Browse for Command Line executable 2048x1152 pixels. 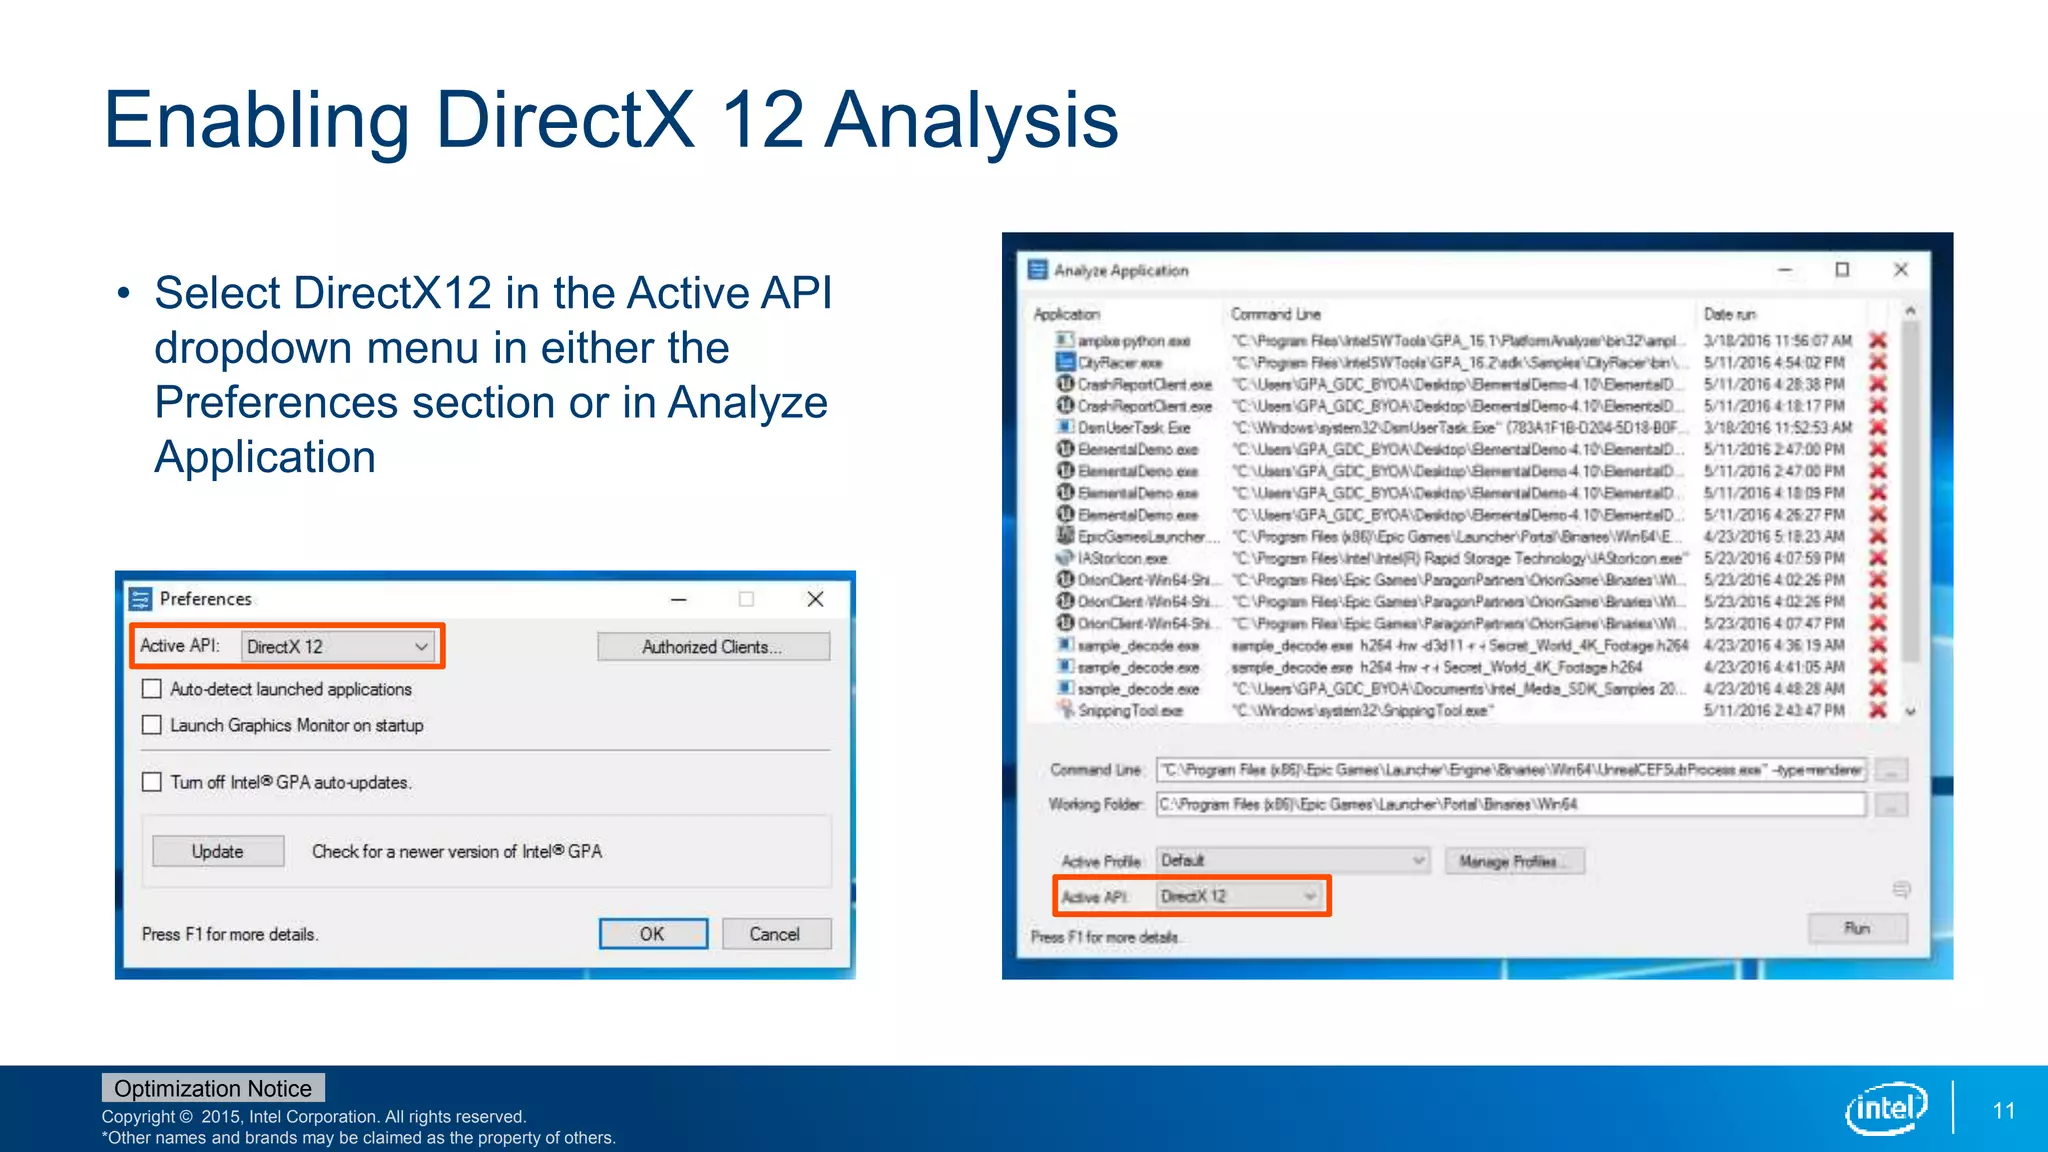click(1890, 770)
